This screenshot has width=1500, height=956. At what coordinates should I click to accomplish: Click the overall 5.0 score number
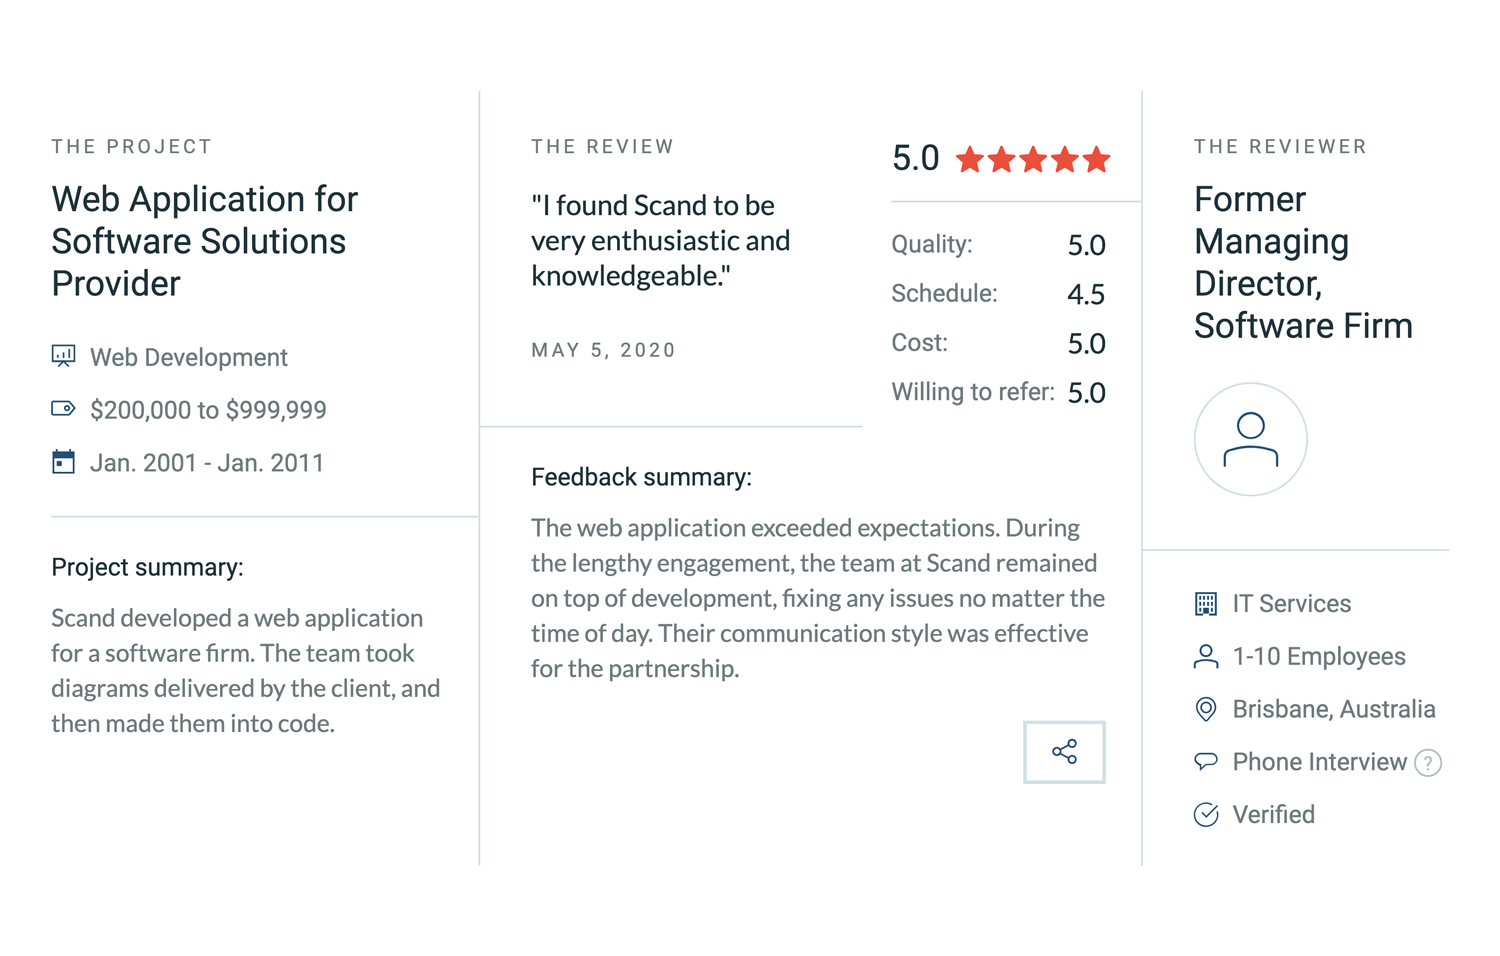pyautogui.click(x=915, y=158)
